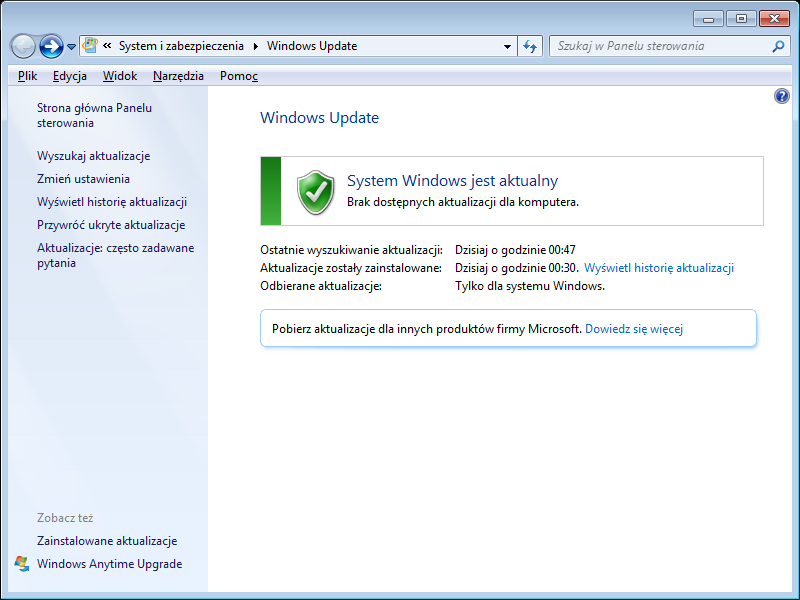This screenshot has width=800, height=600.
Task: Open the Pomoc menu
Action: [239, 76]
